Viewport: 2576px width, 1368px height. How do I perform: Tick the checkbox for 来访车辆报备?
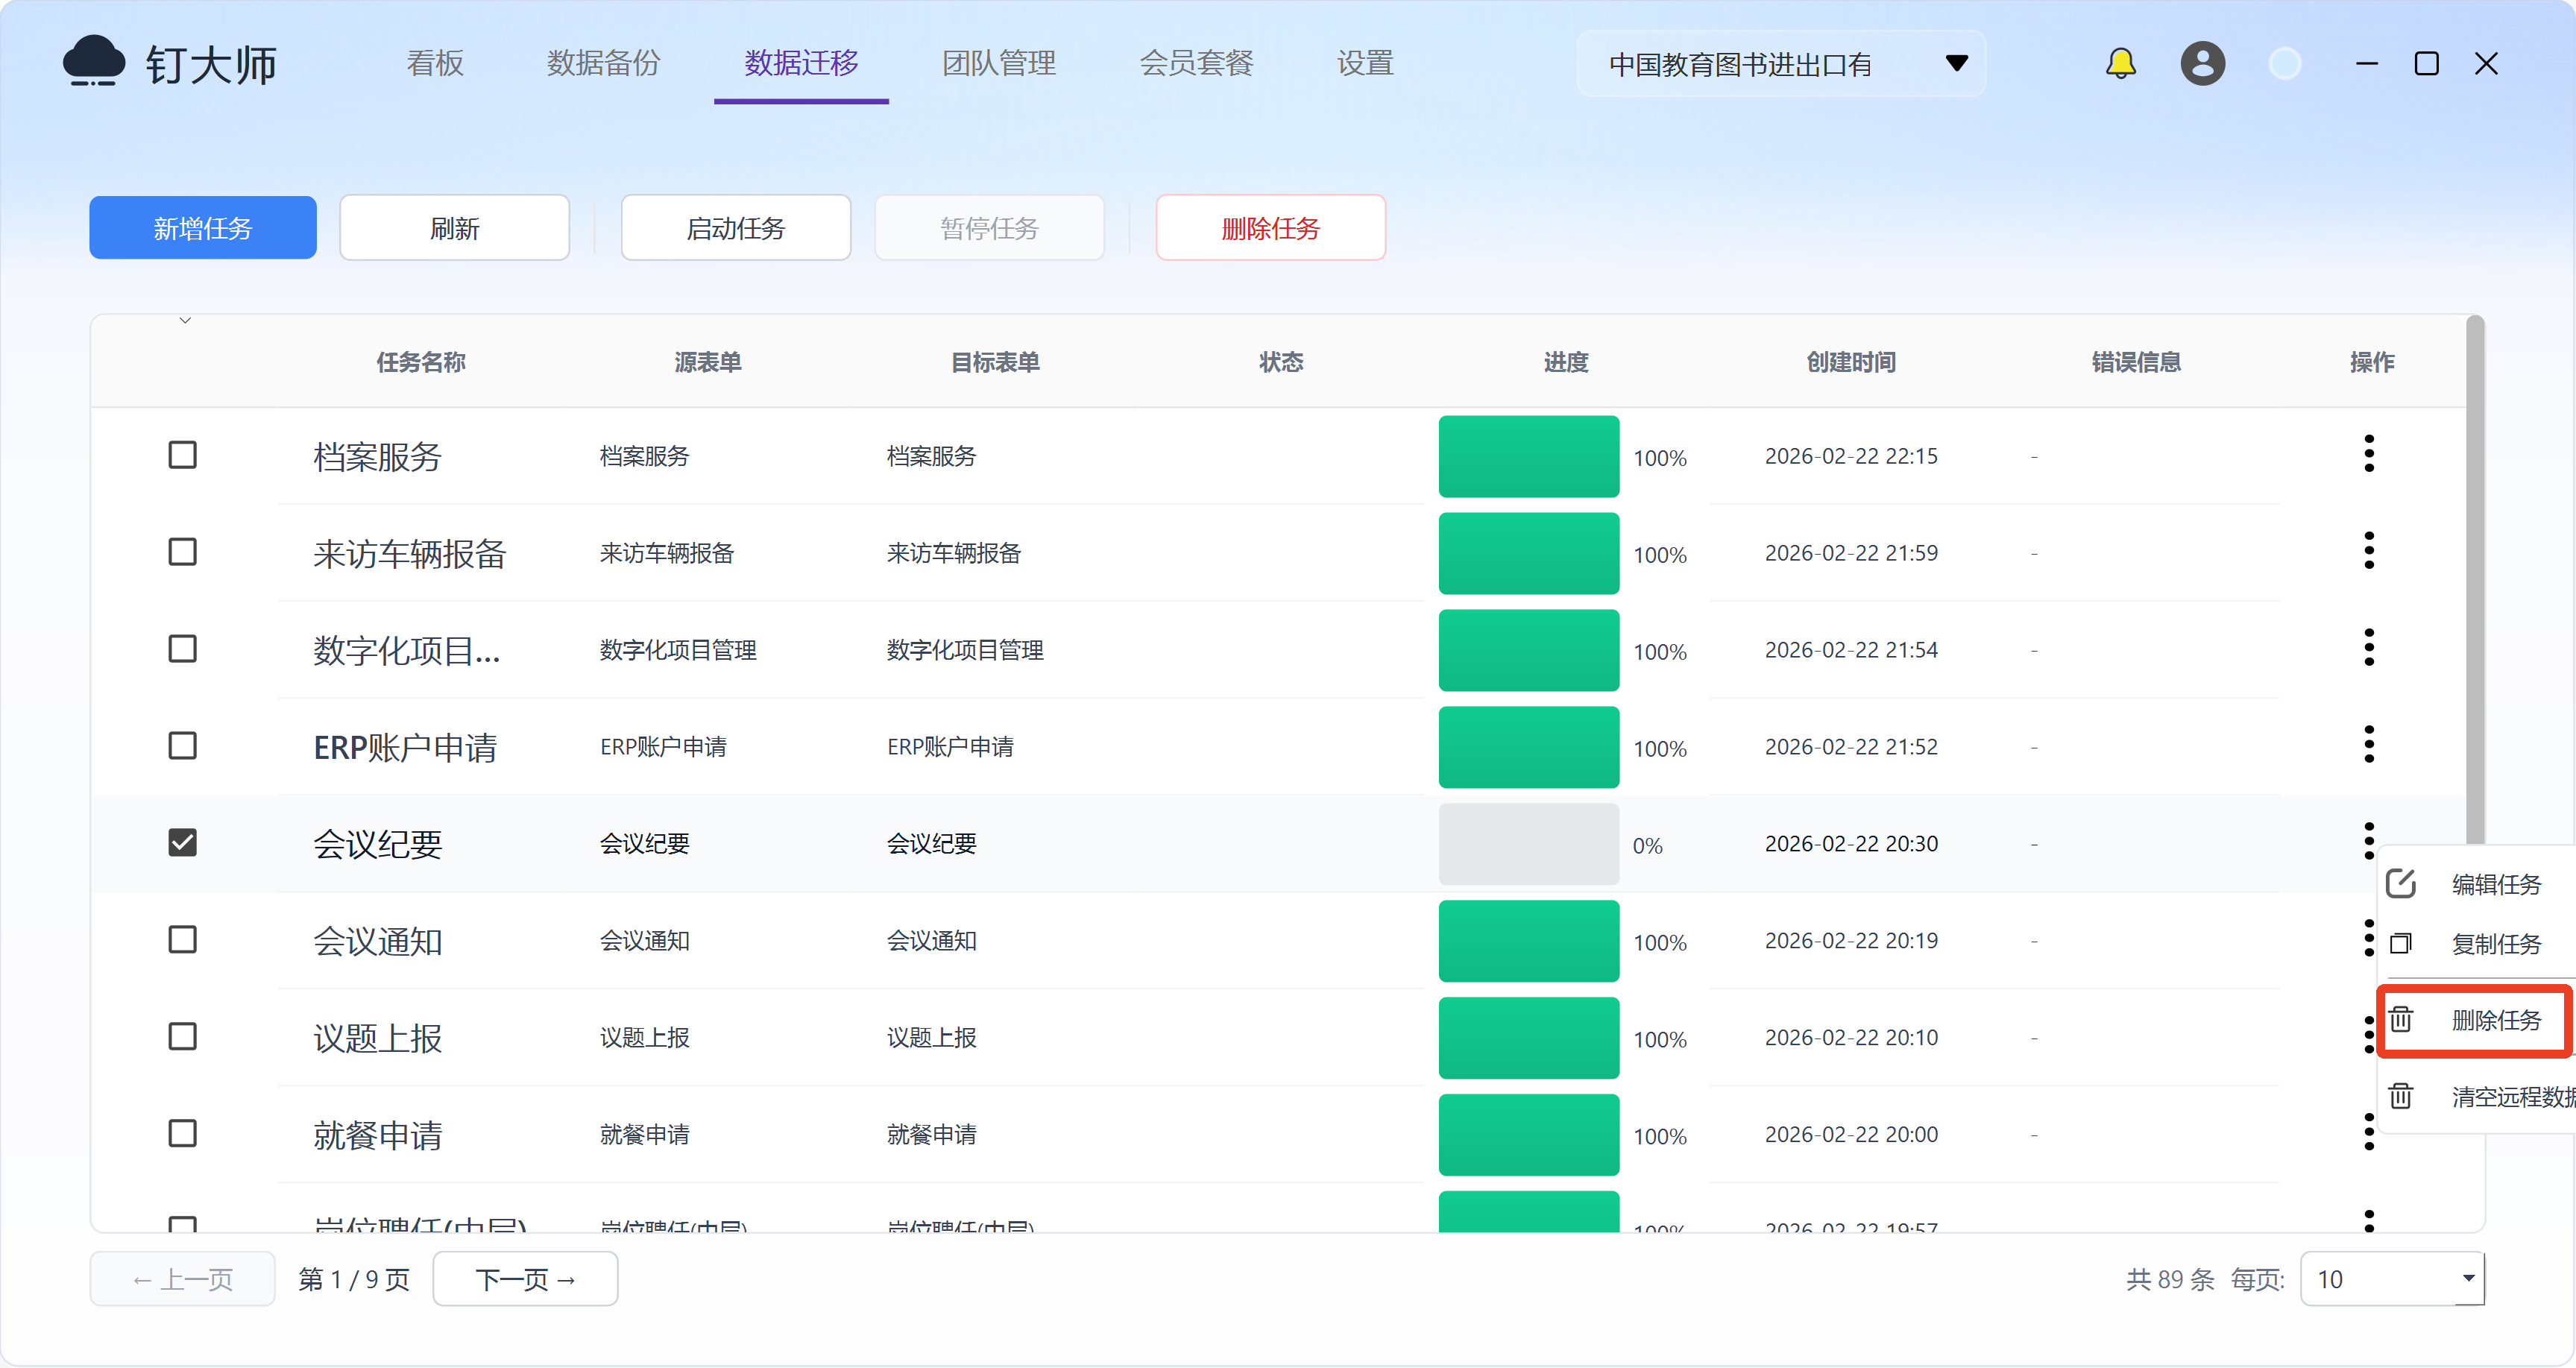pos(182,552)
